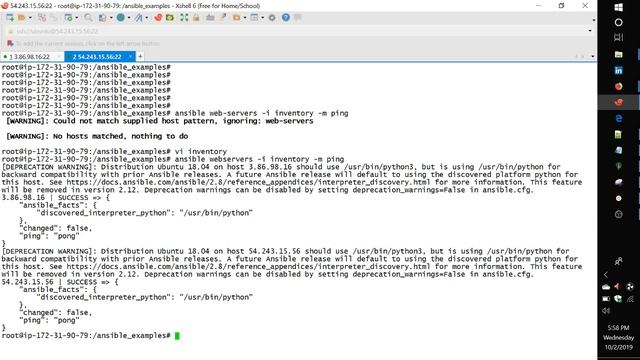Click the Font/Color scheme icon
The width and height of the screenshot is (640, 360).
pos(138,18)
